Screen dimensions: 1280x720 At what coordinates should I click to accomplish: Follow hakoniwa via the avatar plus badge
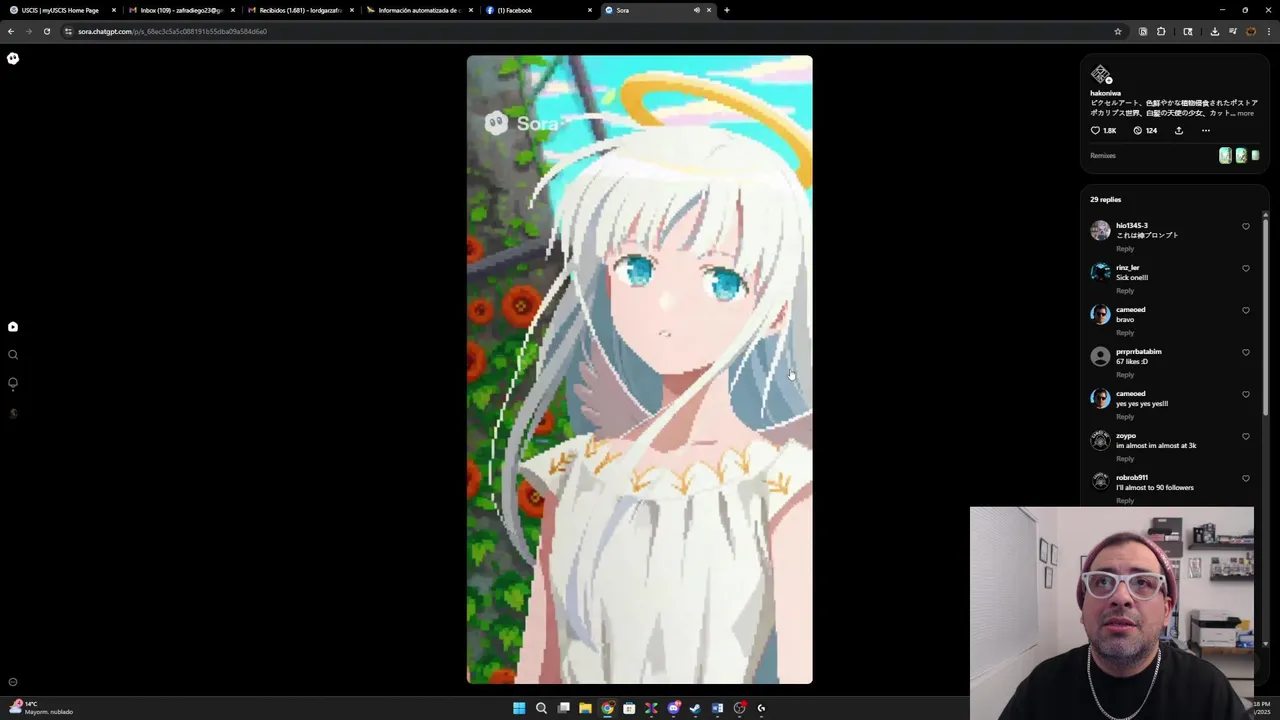click(x=1109, y=80)
